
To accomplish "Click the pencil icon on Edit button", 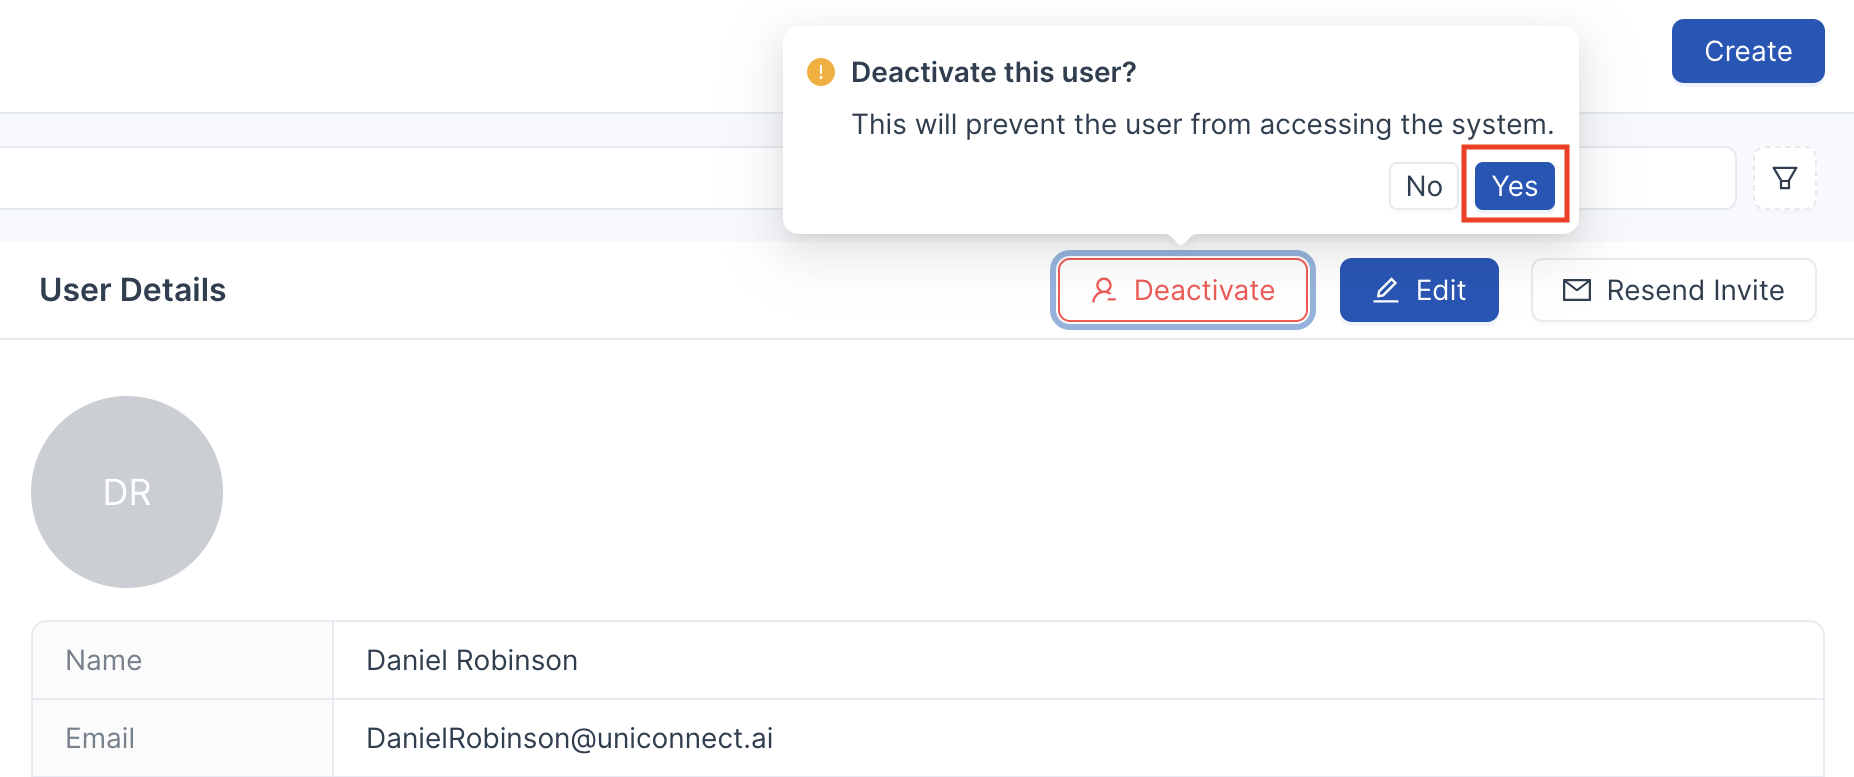I will 1386,290.
